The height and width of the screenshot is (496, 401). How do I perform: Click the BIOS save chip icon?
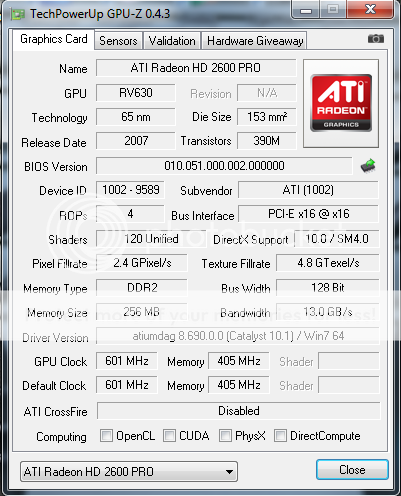pyautogui.click(x=368, y=166)
